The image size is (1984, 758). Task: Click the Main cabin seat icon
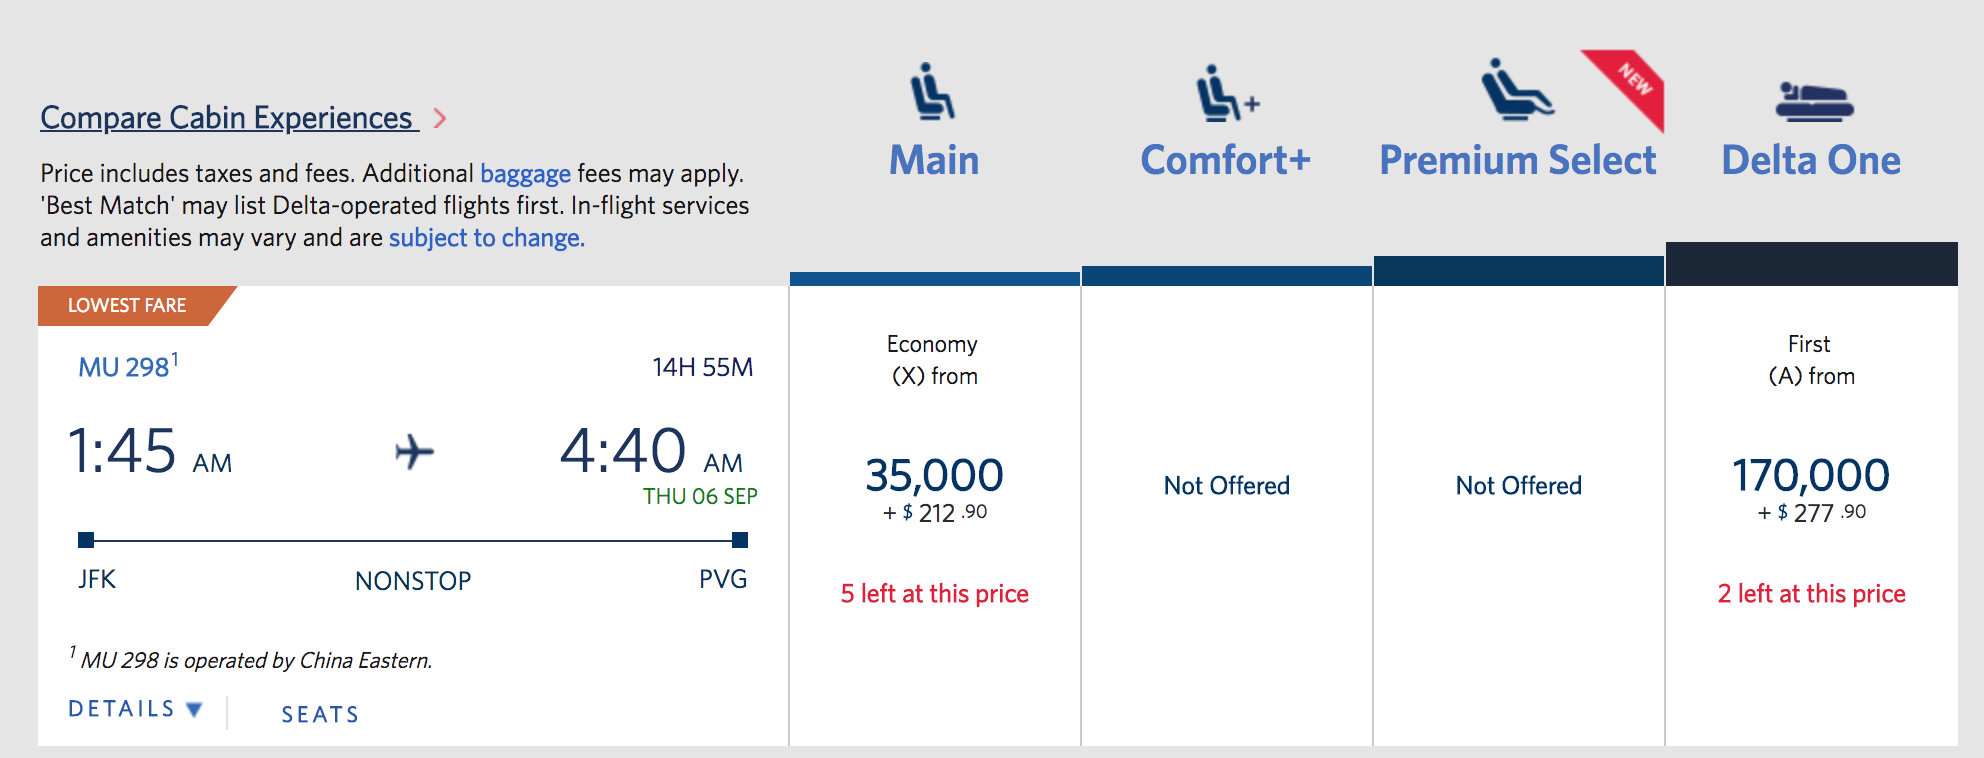point(932,92)
